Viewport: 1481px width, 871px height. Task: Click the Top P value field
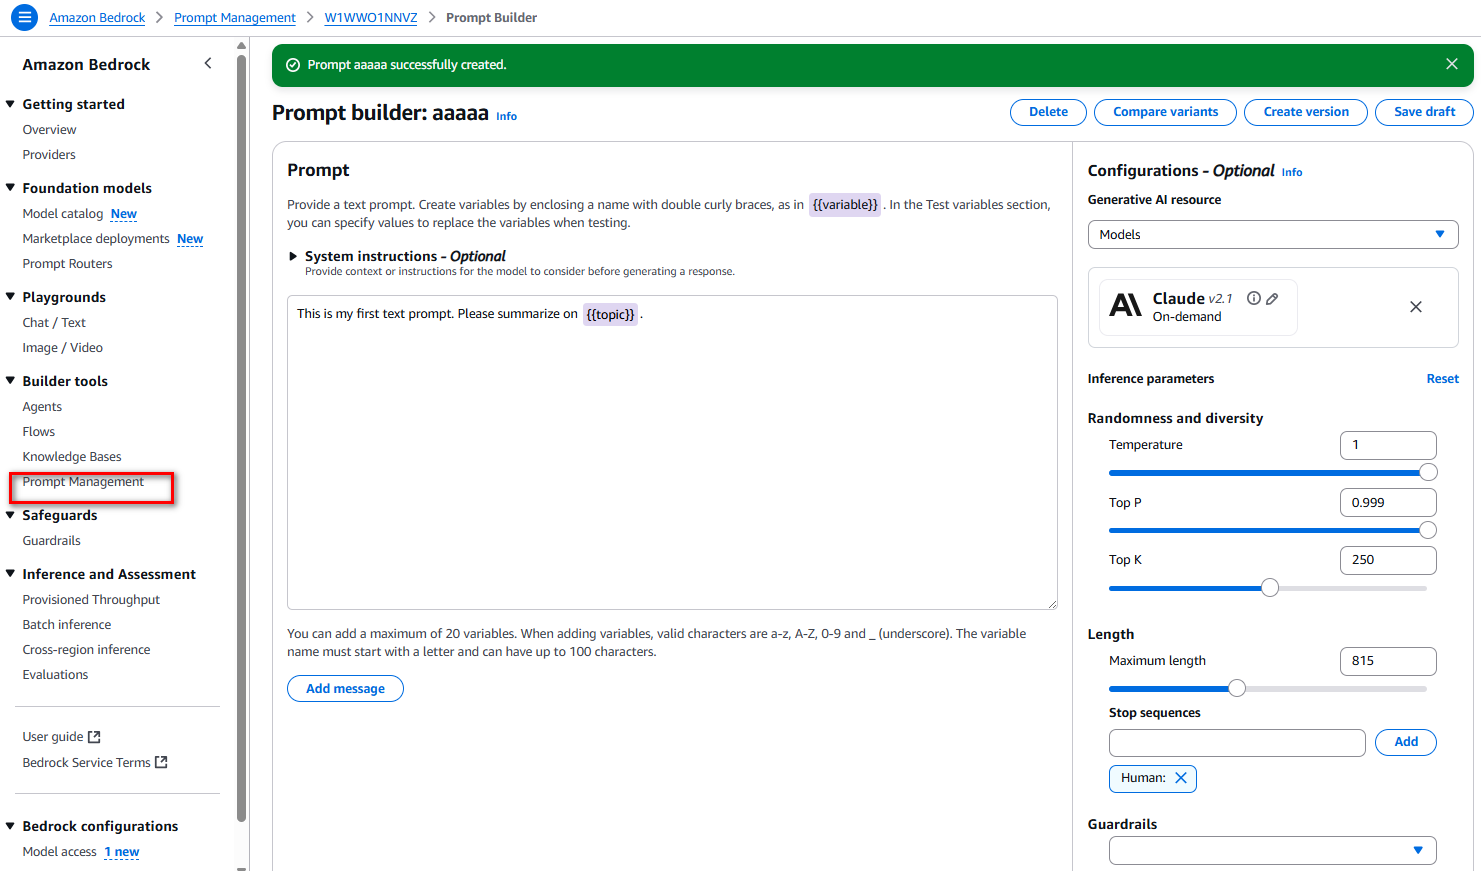1388,503
